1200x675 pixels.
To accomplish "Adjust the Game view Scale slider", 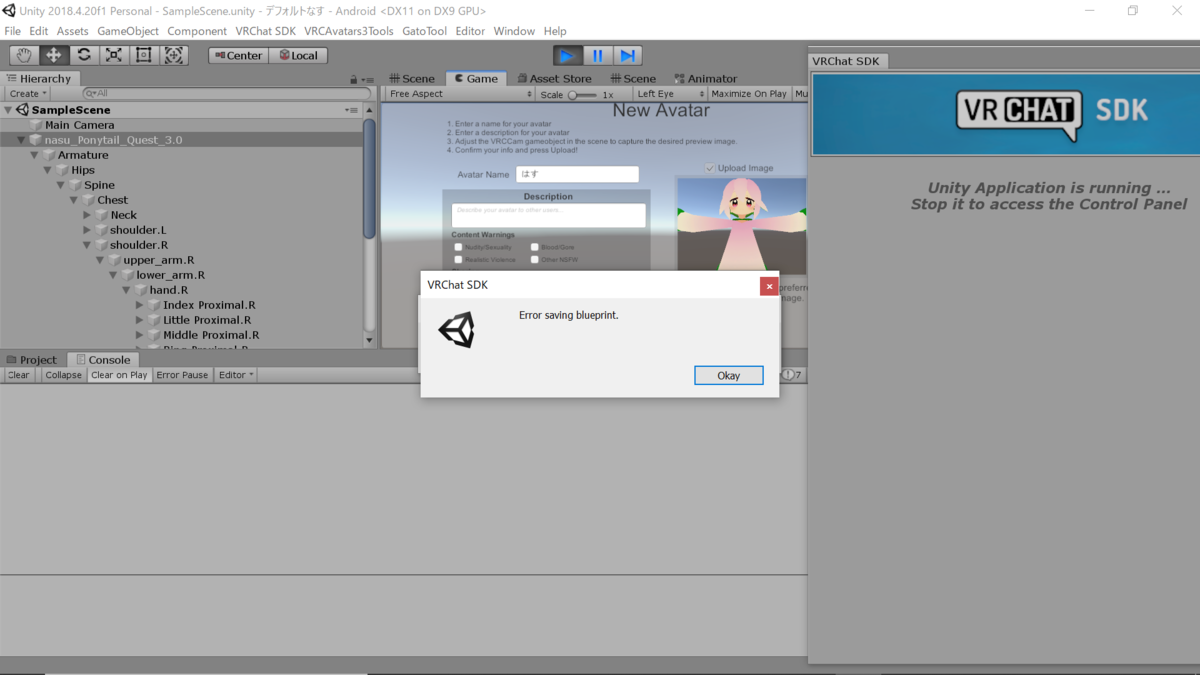I will tap(582, 95).
